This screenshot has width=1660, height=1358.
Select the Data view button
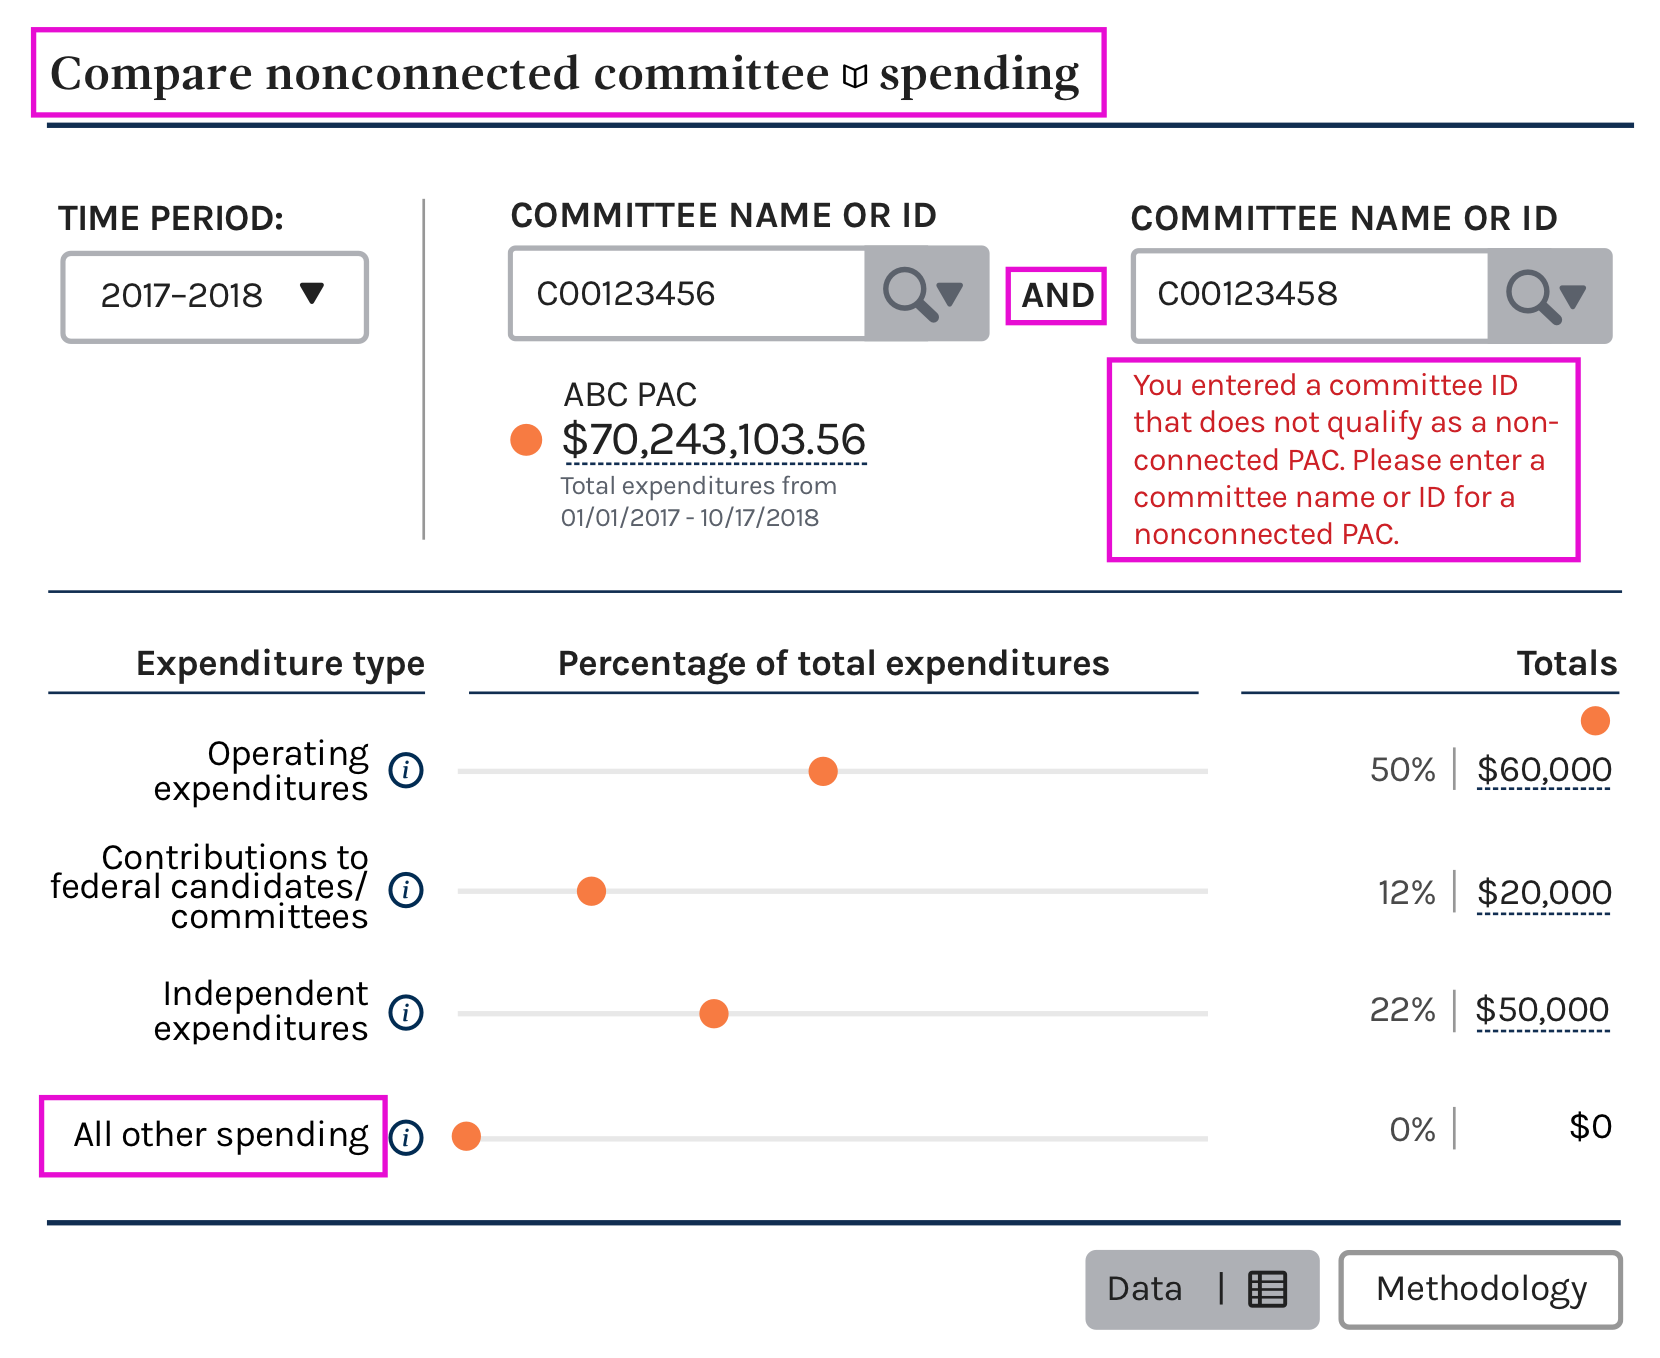[1202, 1289]
